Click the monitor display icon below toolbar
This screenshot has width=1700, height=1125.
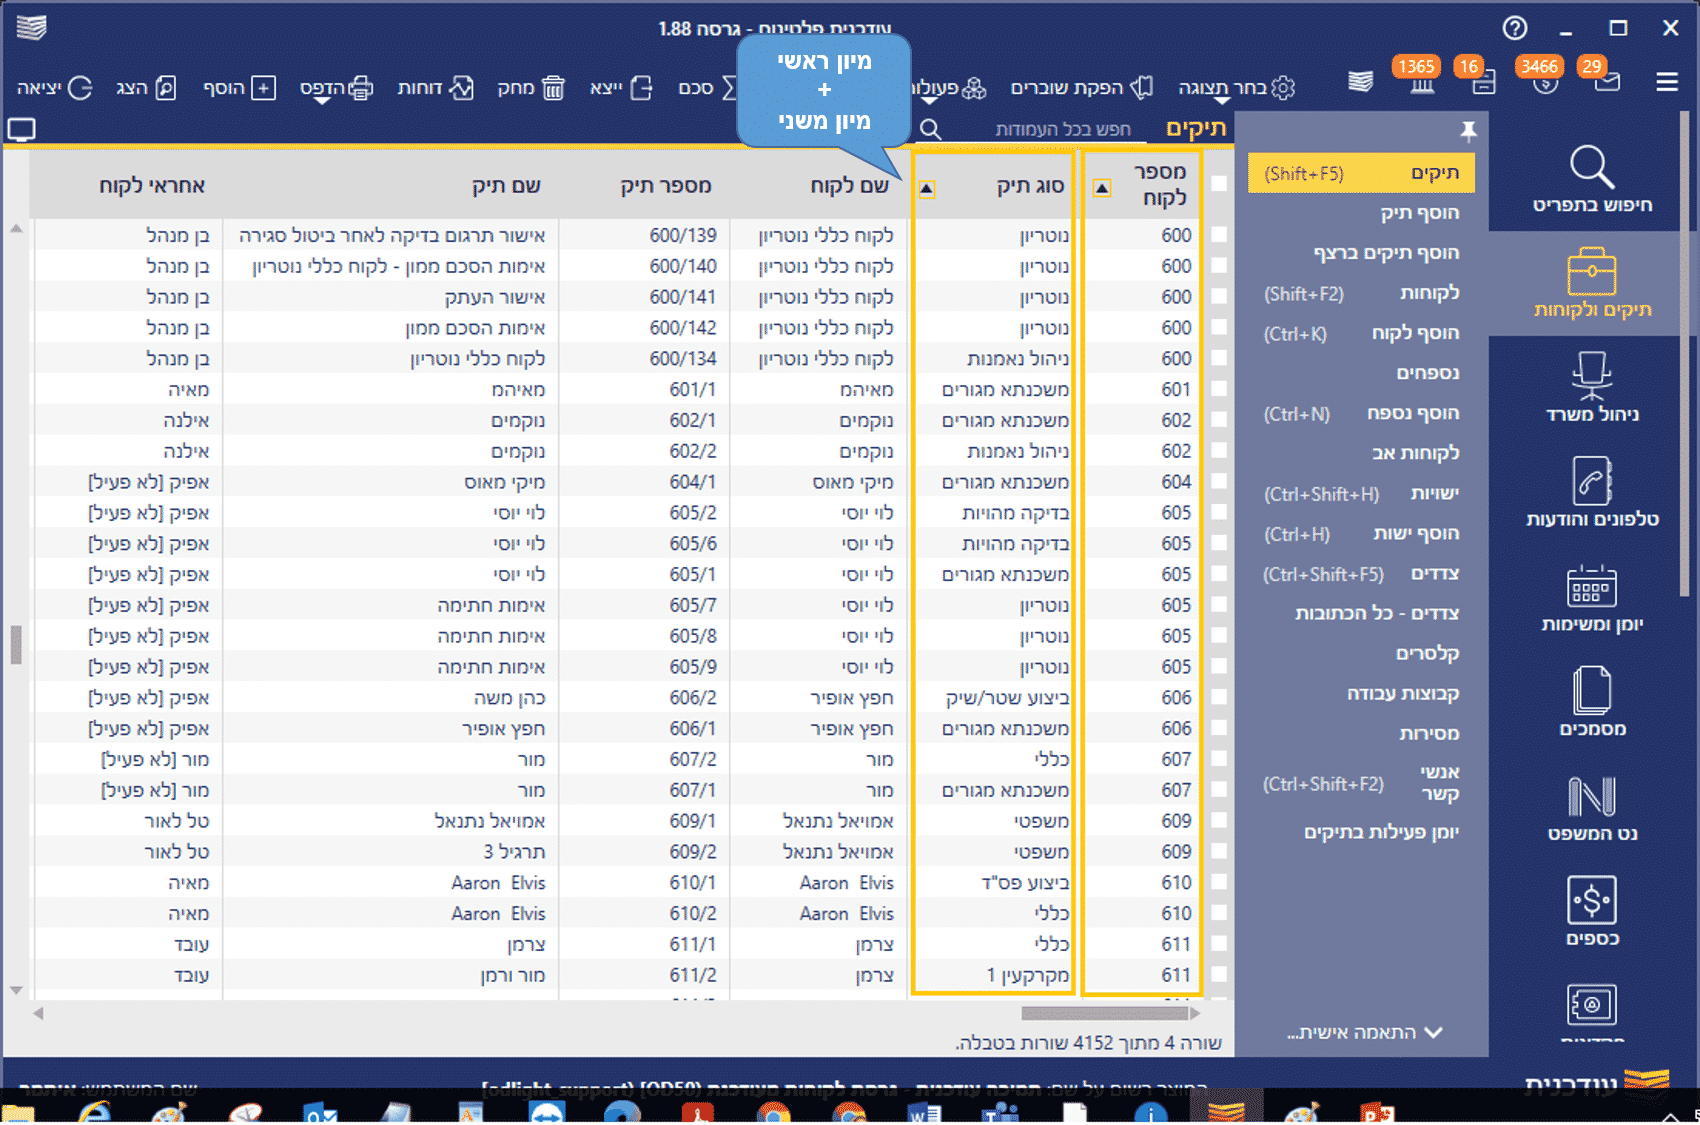tap(21, 129)
